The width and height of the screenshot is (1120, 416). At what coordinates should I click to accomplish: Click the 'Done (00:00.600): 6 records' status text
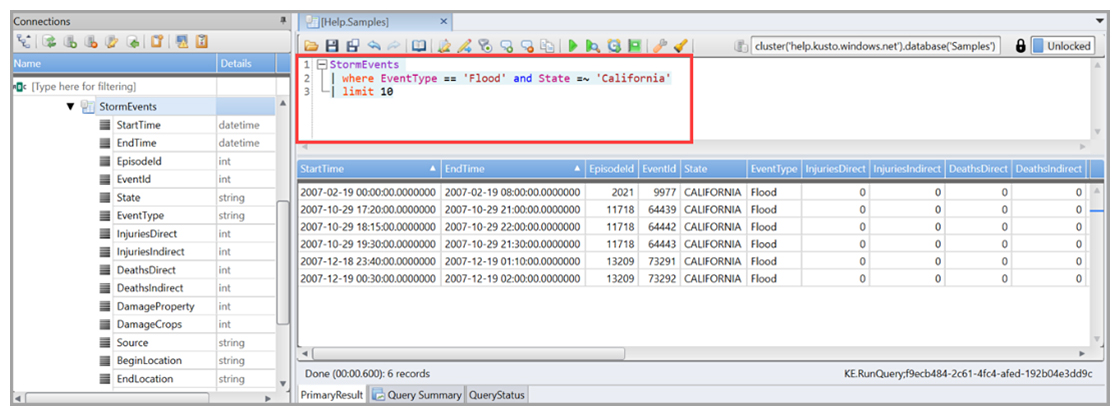(367, 373)
